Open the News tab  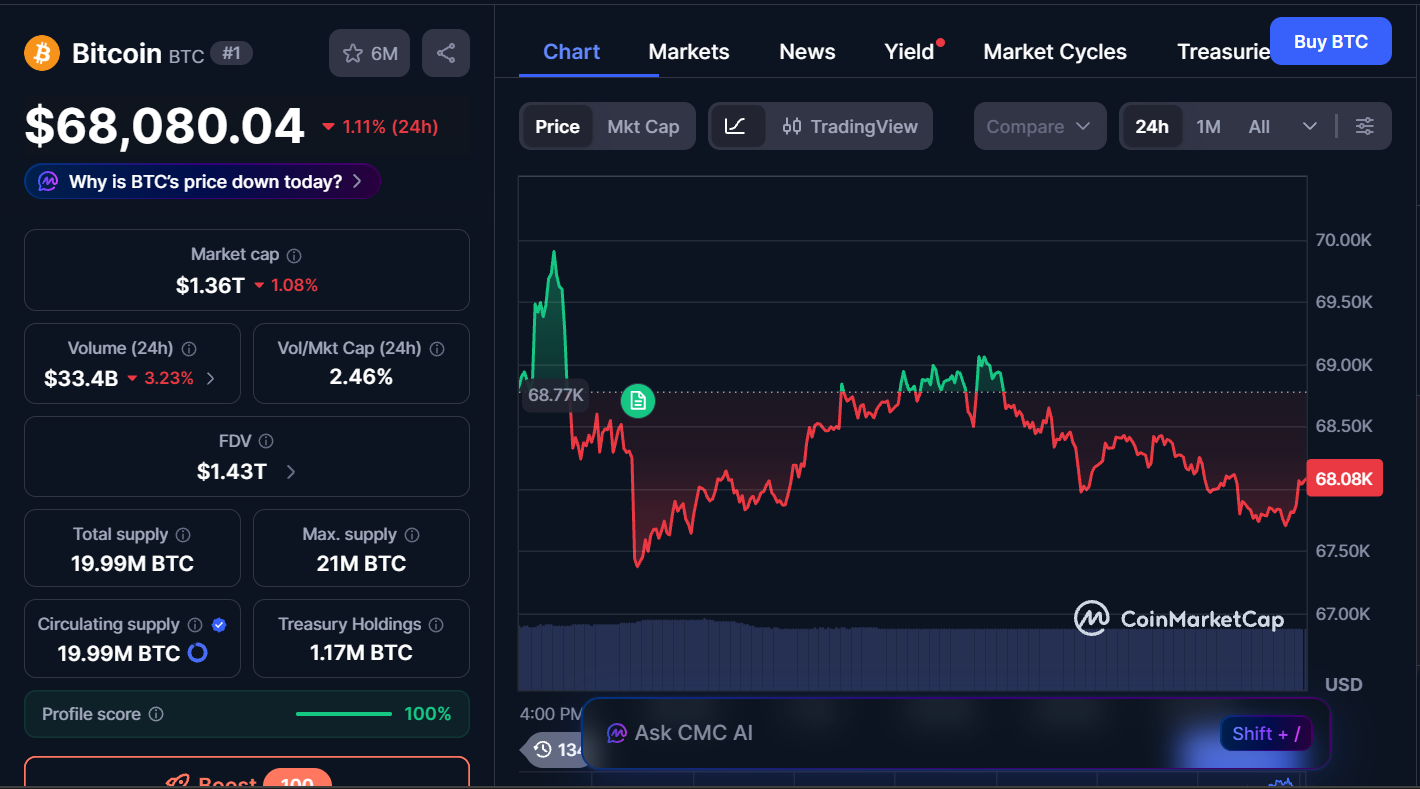[x=807, y=52]
